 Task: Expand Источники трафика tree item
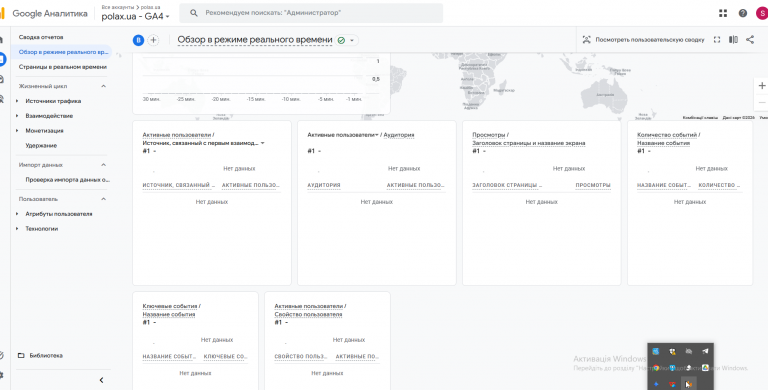click(17, 101)
